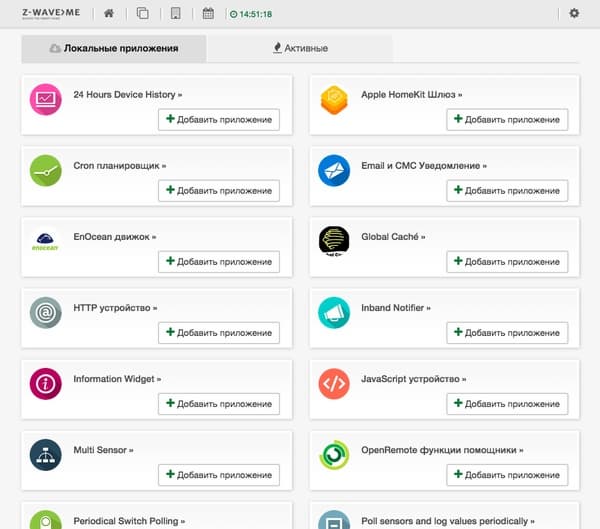Click the Inband Notifier megaphone icon
This screenshot has width=600, height=529.
(x=334, y=313)
